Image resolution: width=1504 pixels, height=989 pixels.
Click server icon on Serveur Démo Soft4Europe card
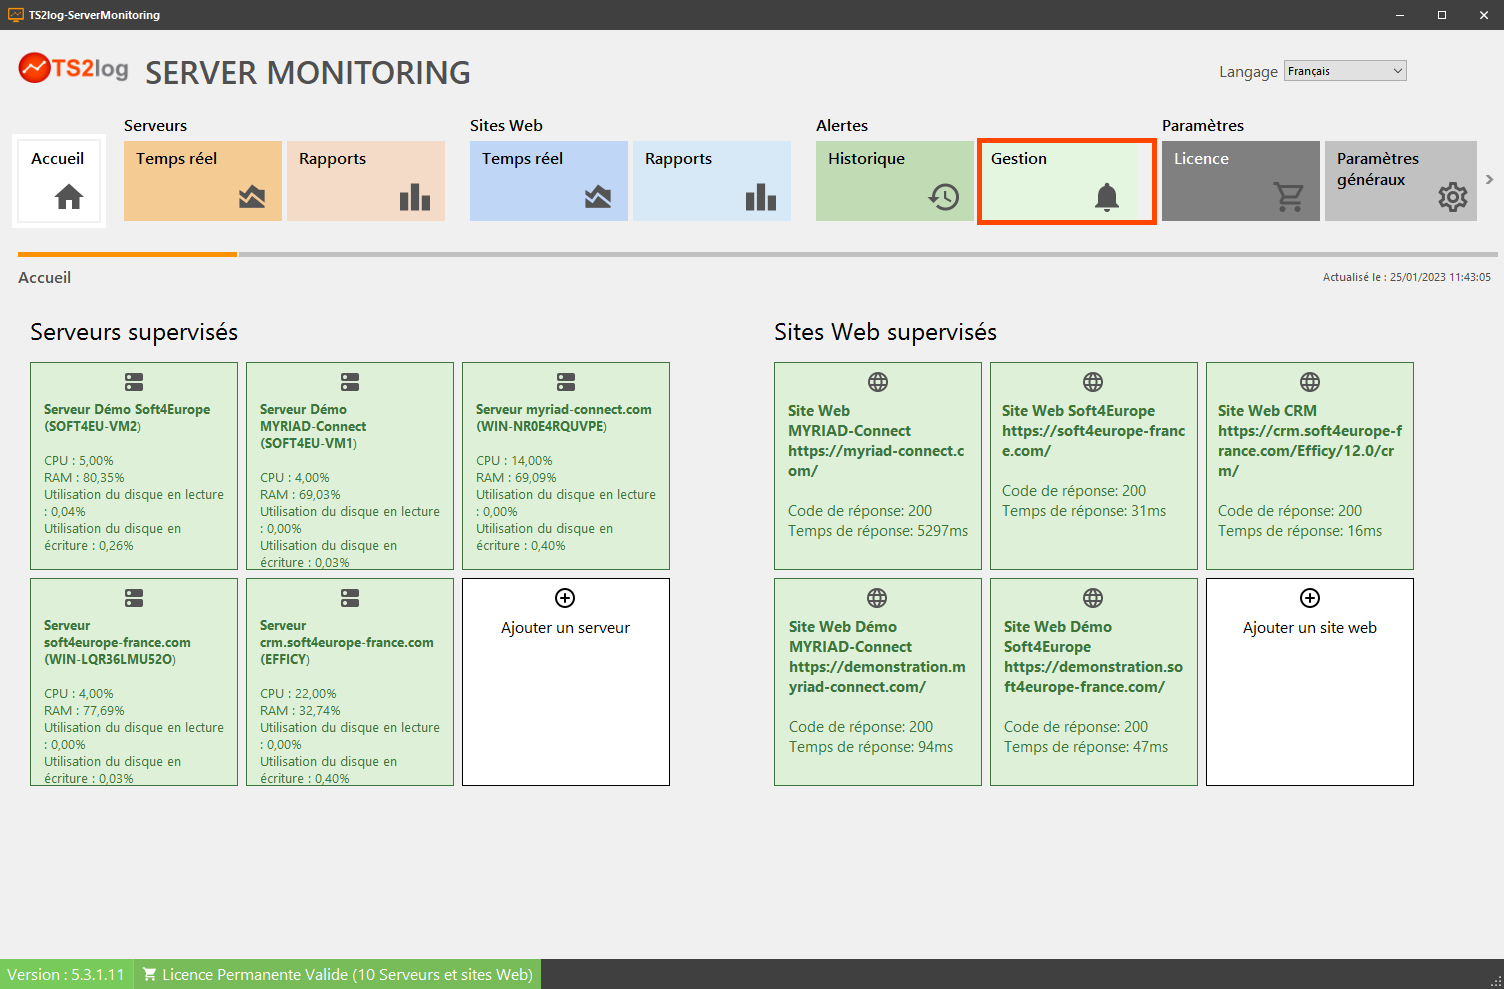click(134, 382)
